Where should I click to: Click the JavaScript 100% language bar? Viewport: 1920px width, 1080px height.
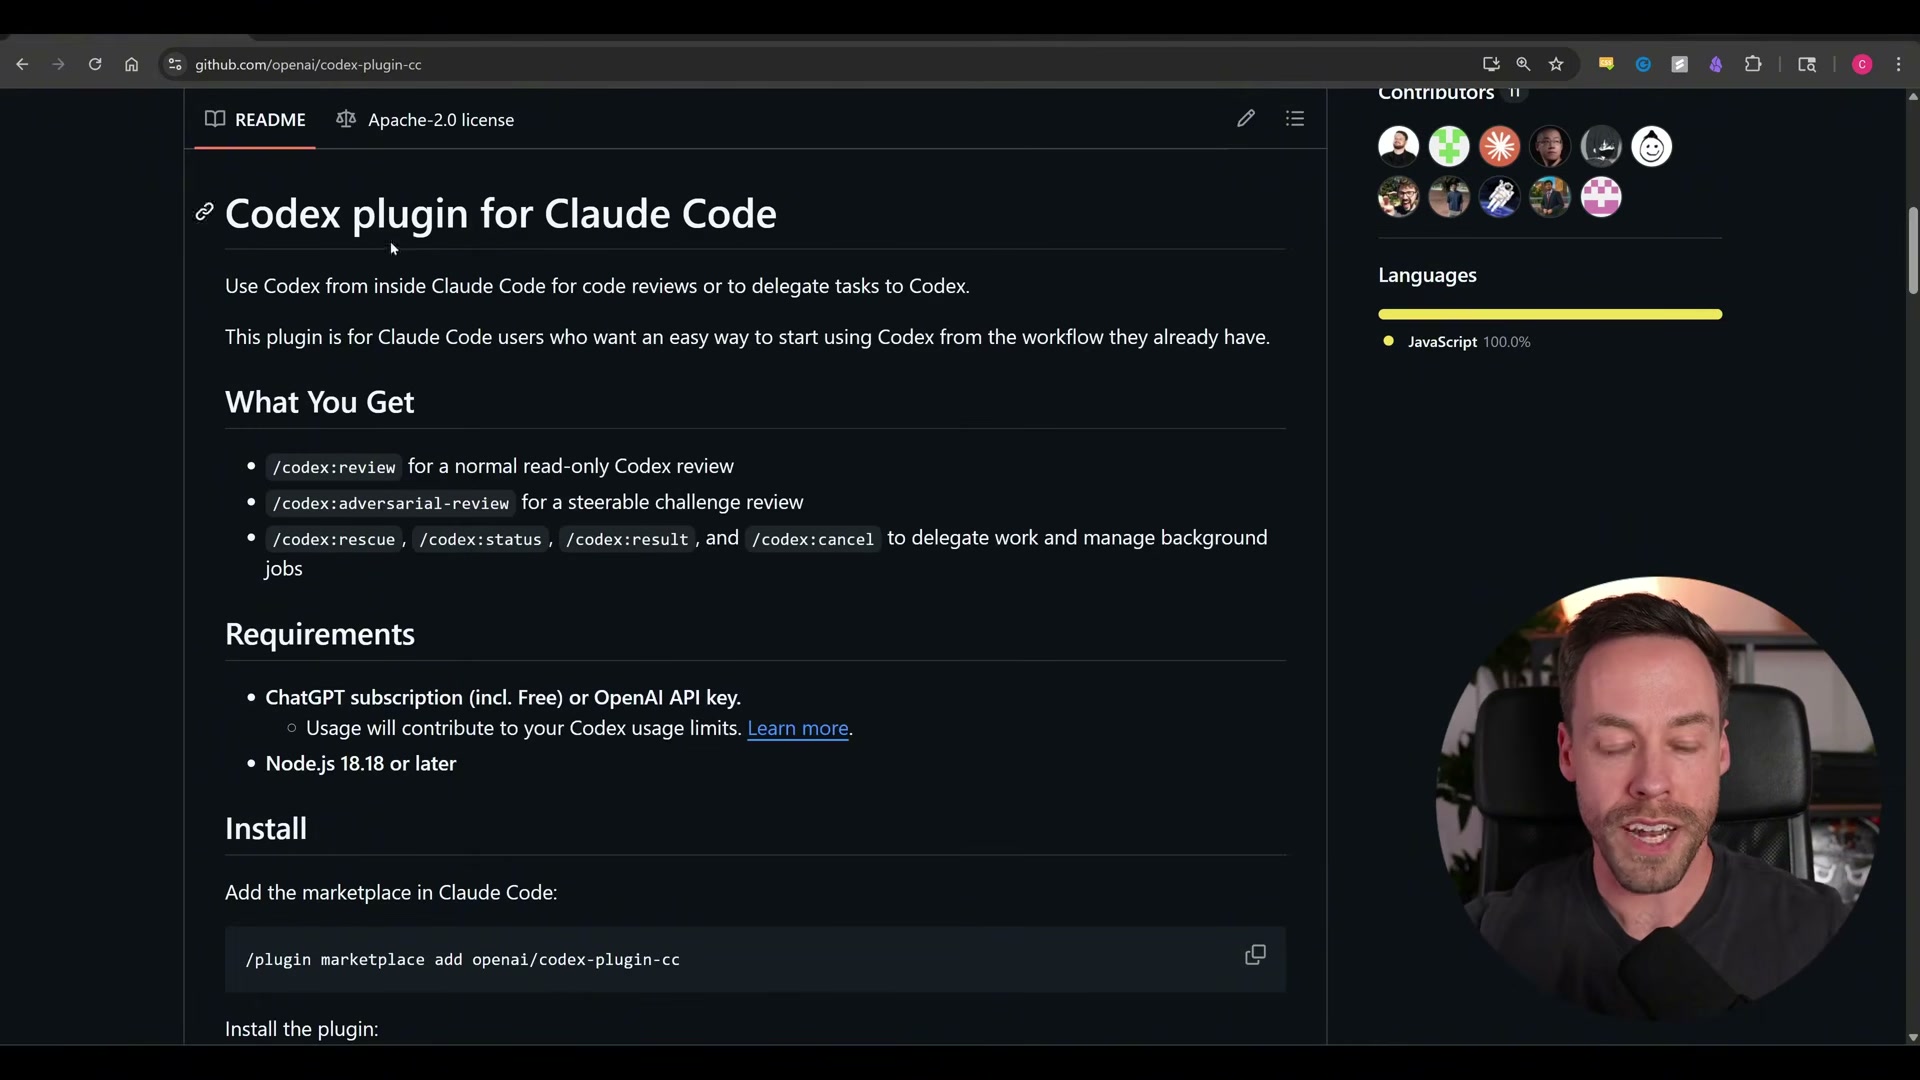pos(1549,314)
